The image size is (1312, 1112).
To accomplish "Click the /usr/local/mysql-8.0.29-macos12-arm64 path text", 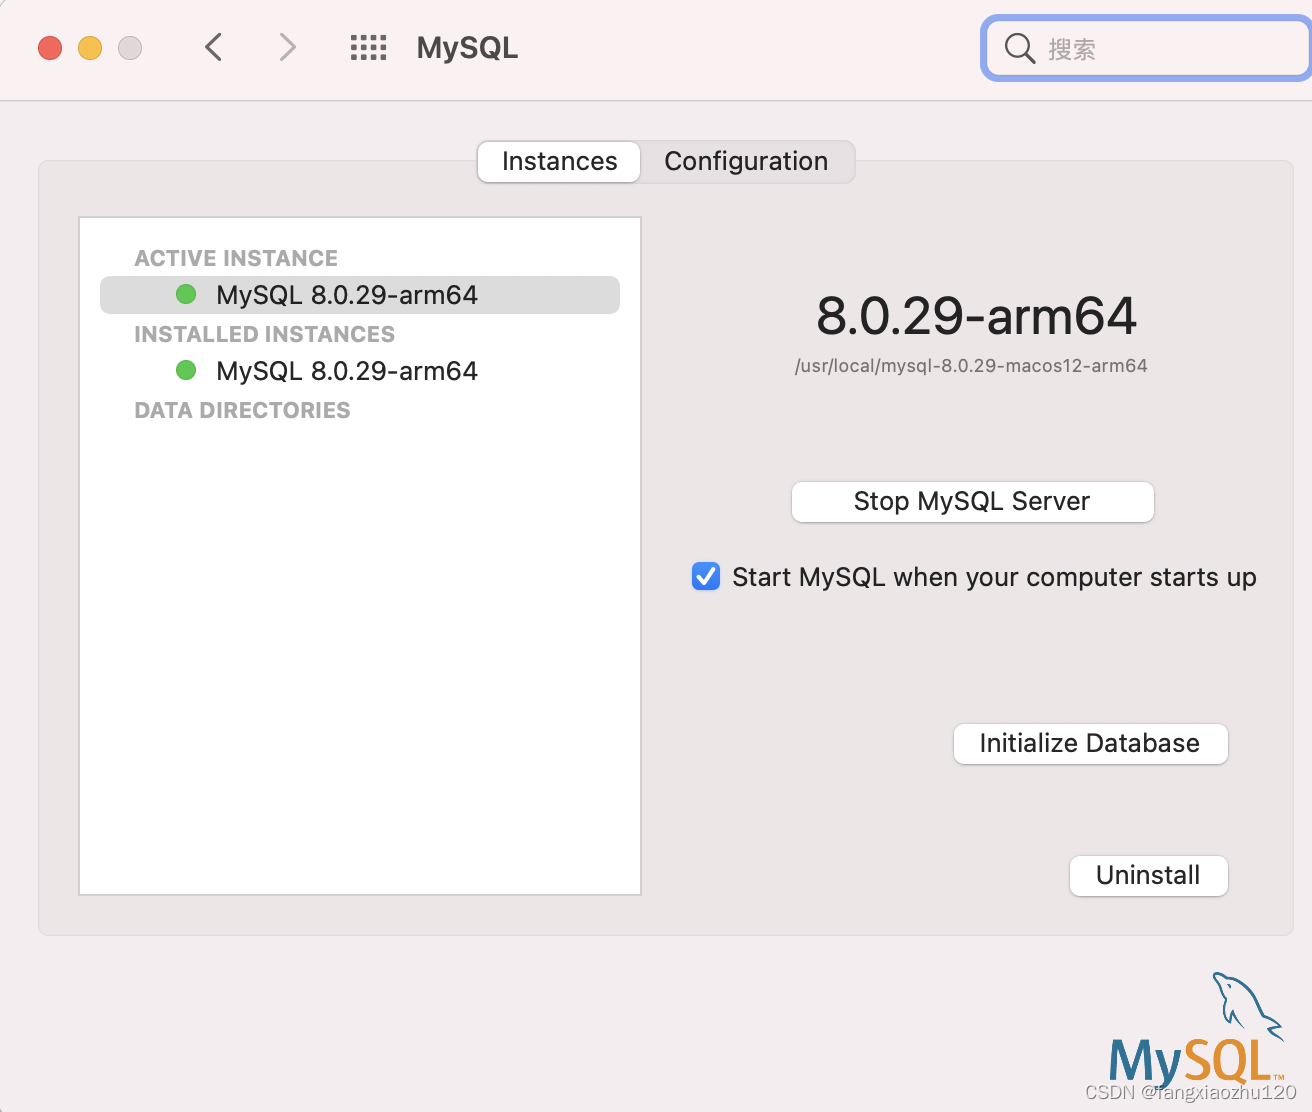I will 971,366.
